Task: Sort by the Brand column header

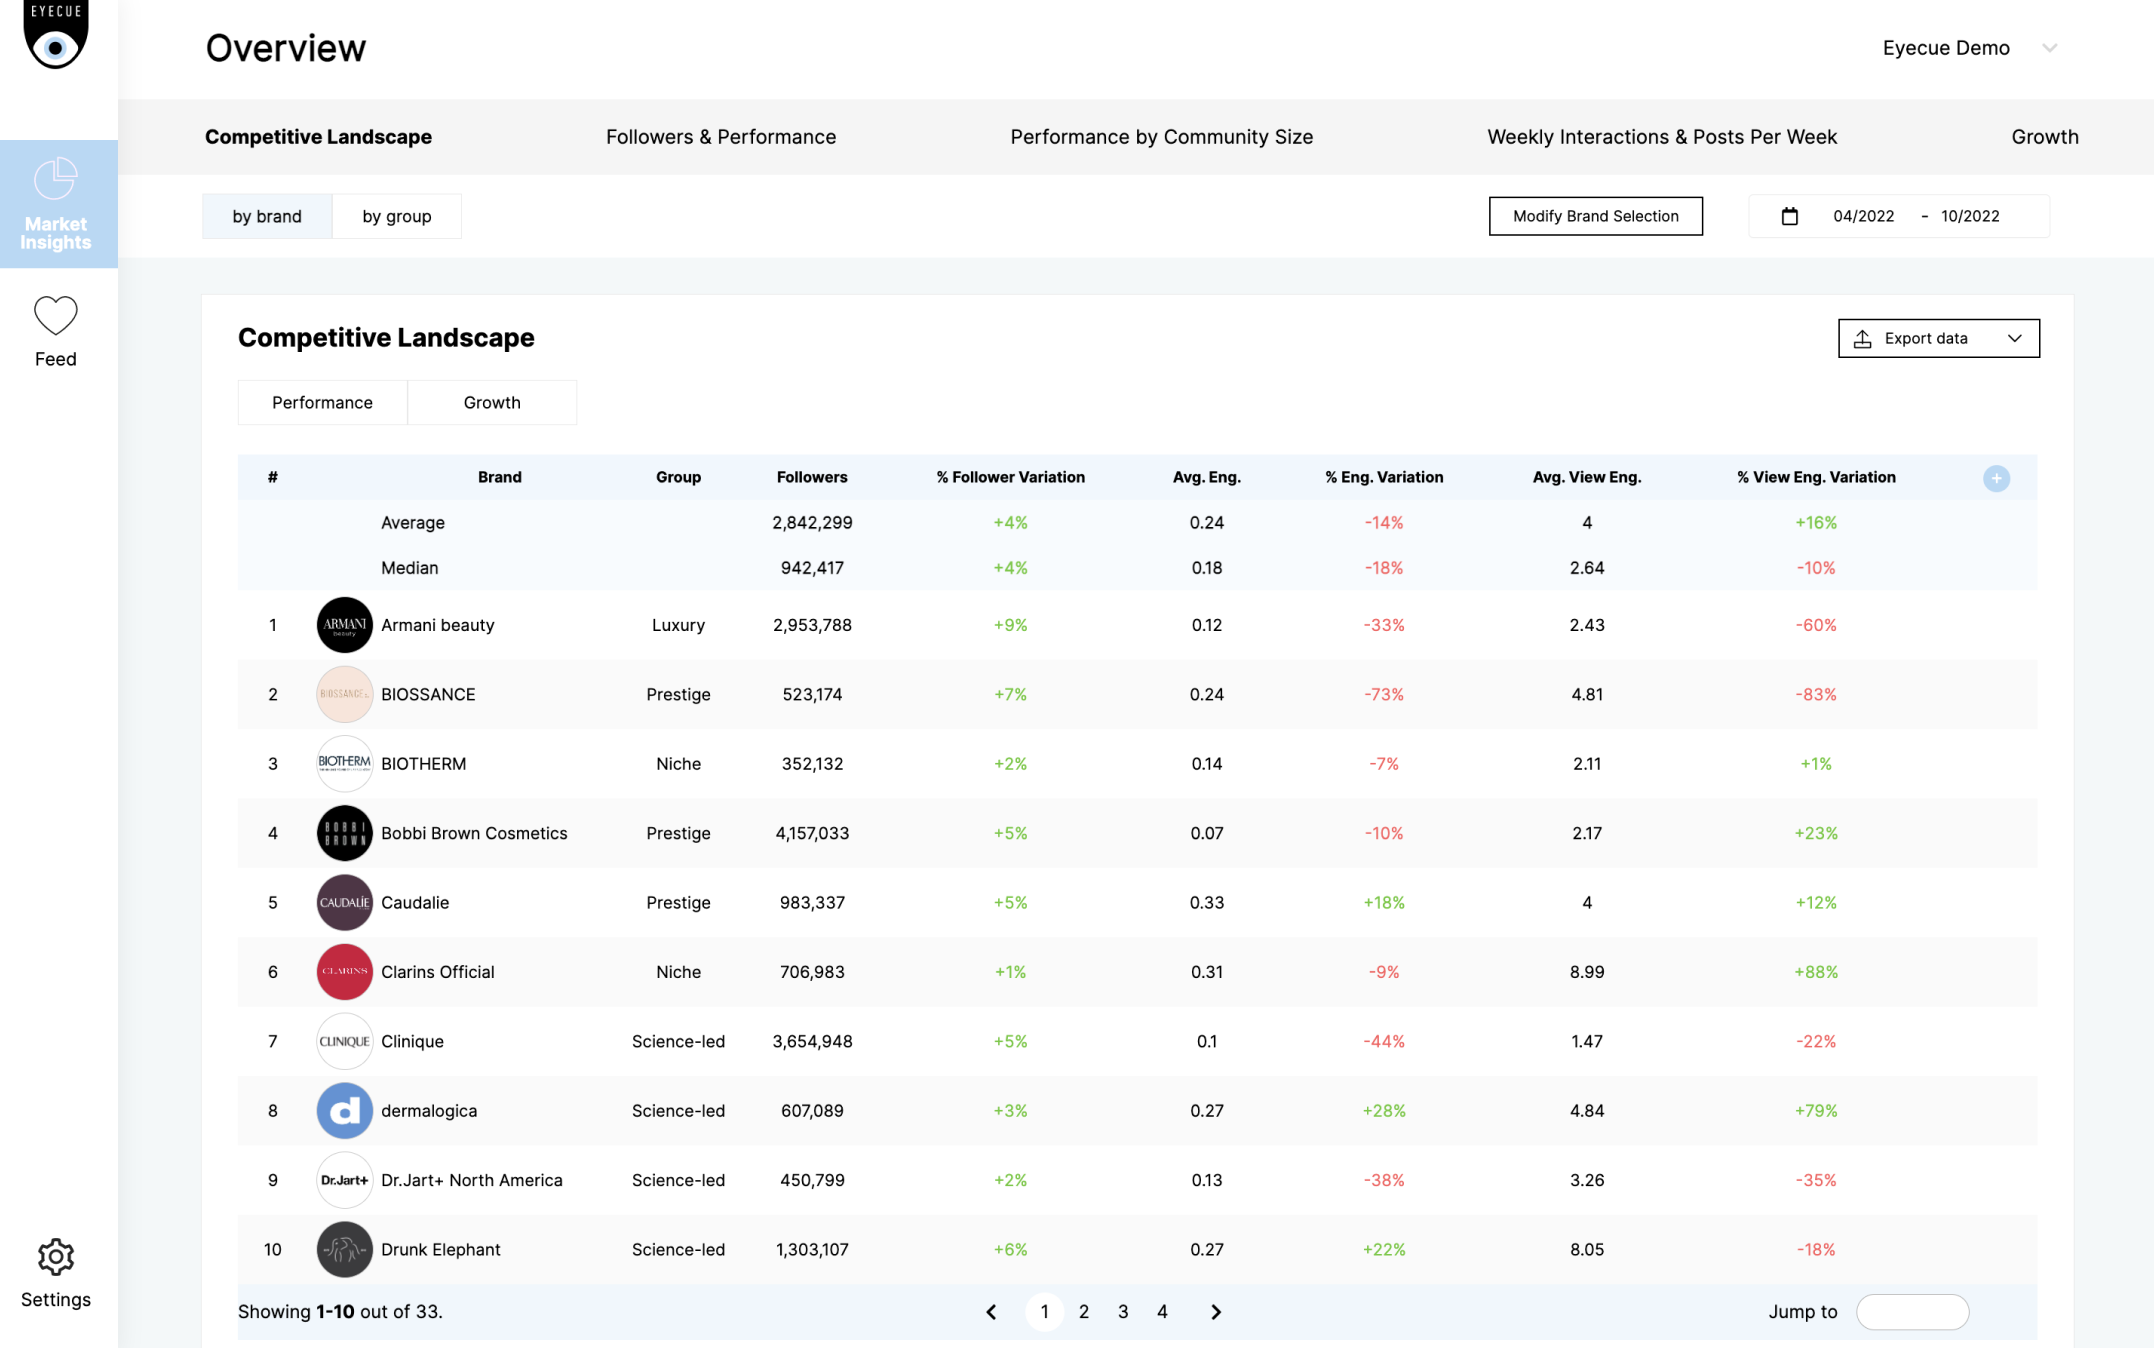Action: point(499,477)
